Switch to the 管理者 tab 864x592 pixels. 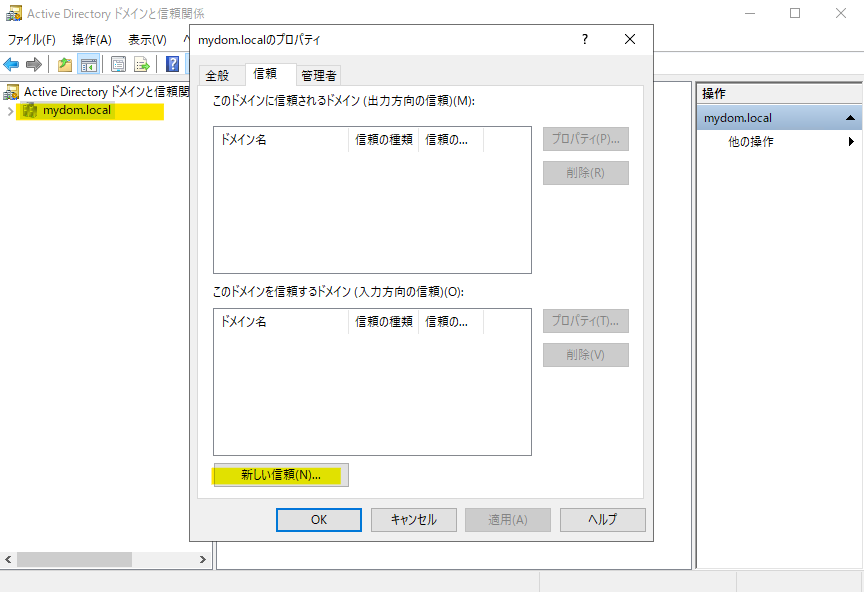click(319, 75)
